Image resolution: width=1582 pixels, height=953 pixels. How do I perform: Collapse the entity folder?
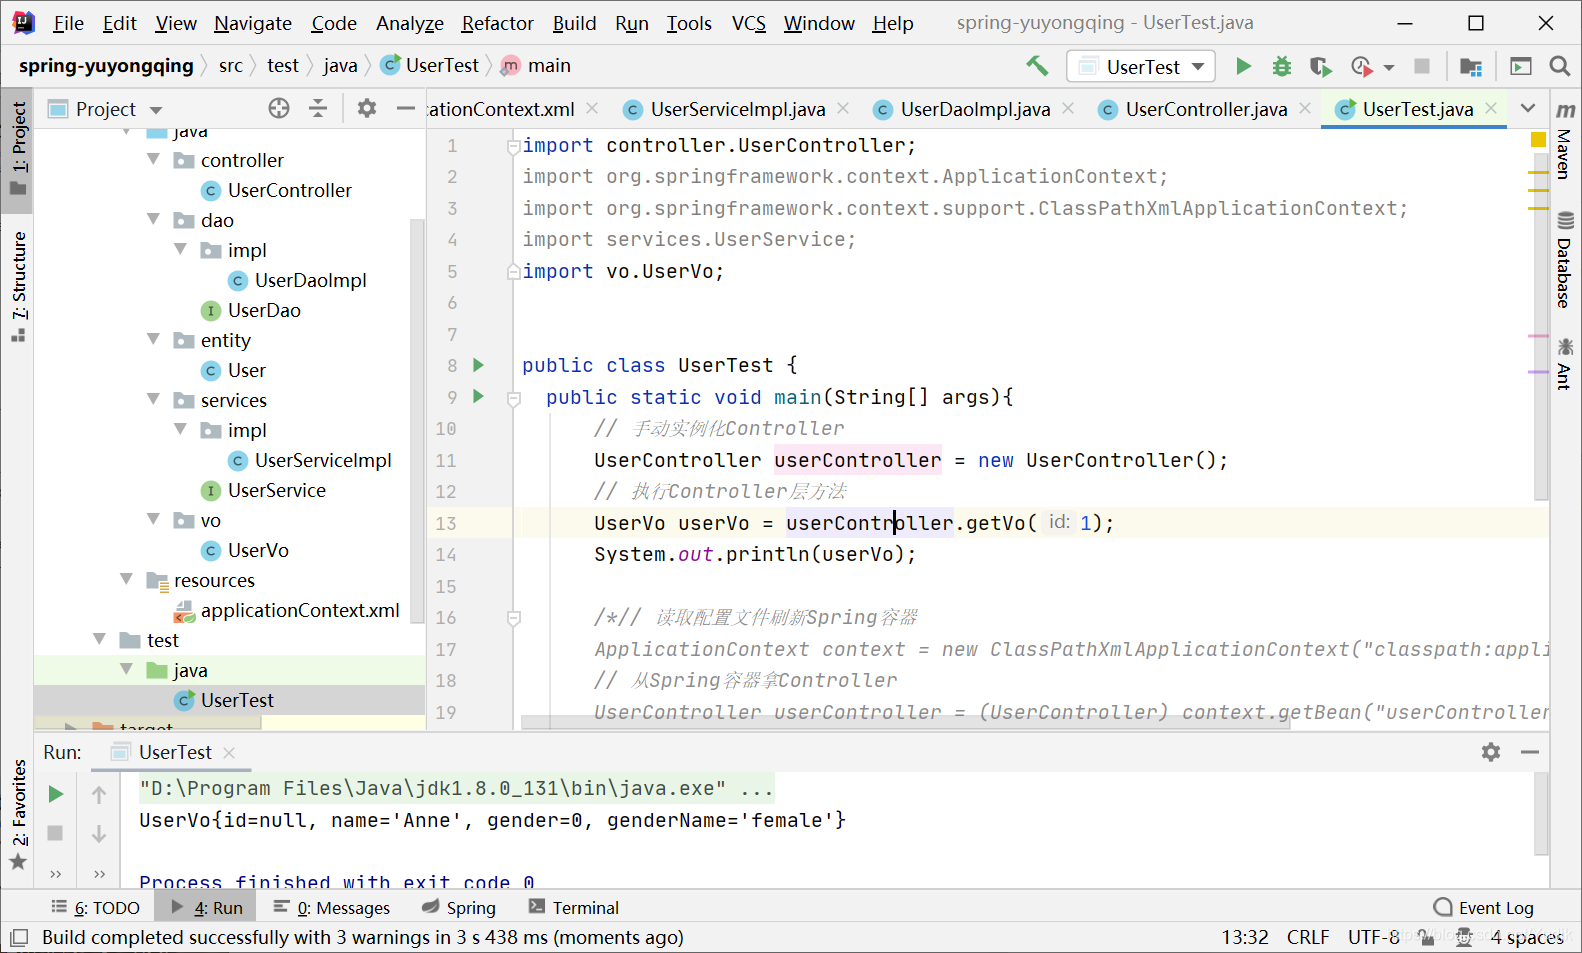click(x=153, y=339)
